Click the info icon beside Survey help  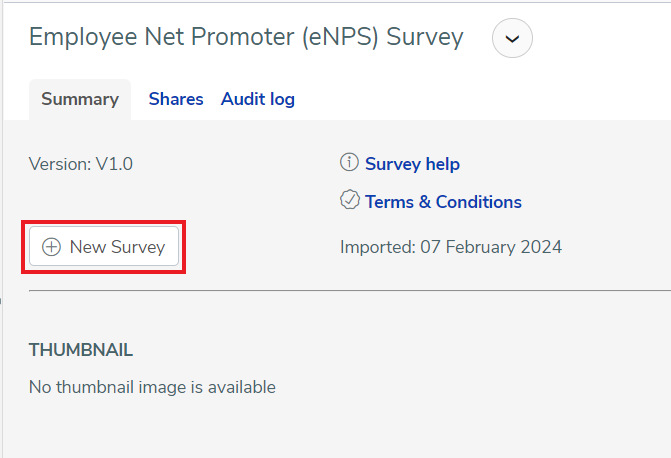(x=349, y=162)
